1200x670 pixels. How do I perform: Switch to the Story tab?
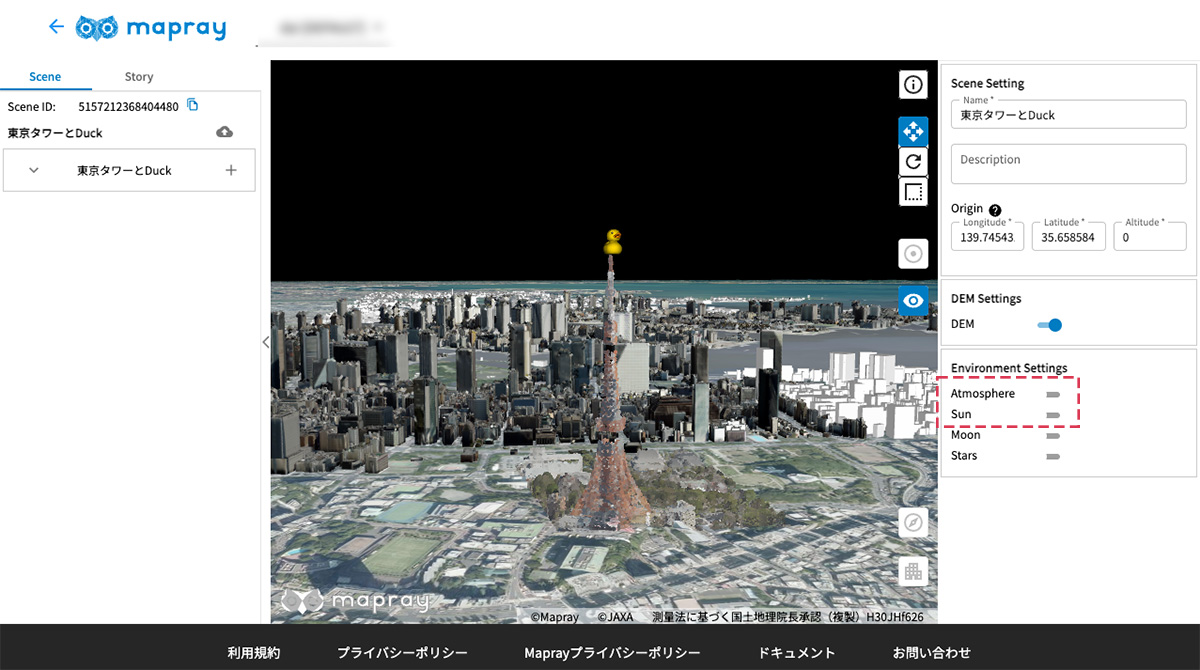pos(139,77)
